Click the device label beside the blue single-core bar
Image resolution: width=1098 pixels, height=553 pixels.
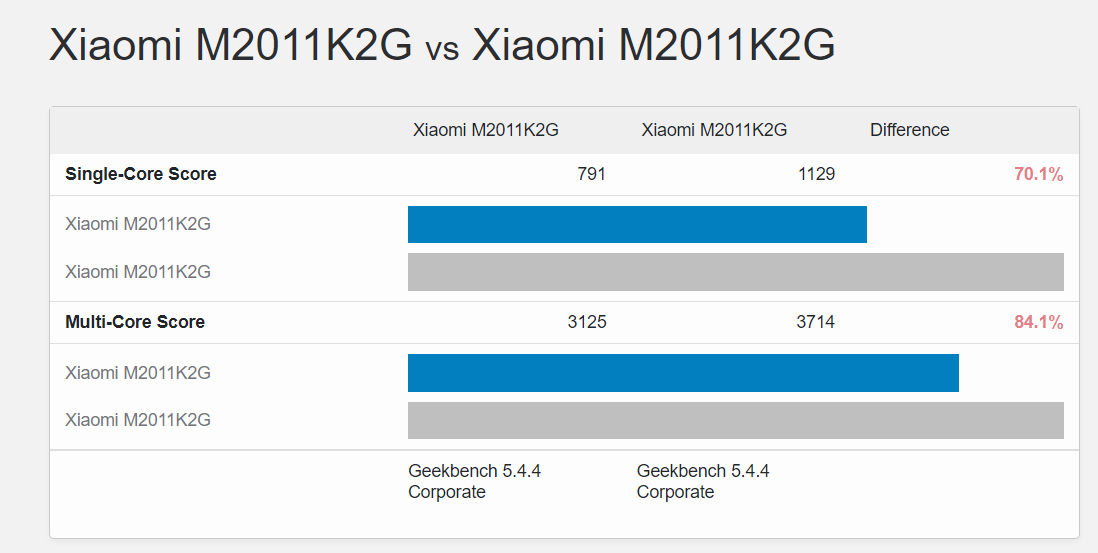[x=138, y=224]
